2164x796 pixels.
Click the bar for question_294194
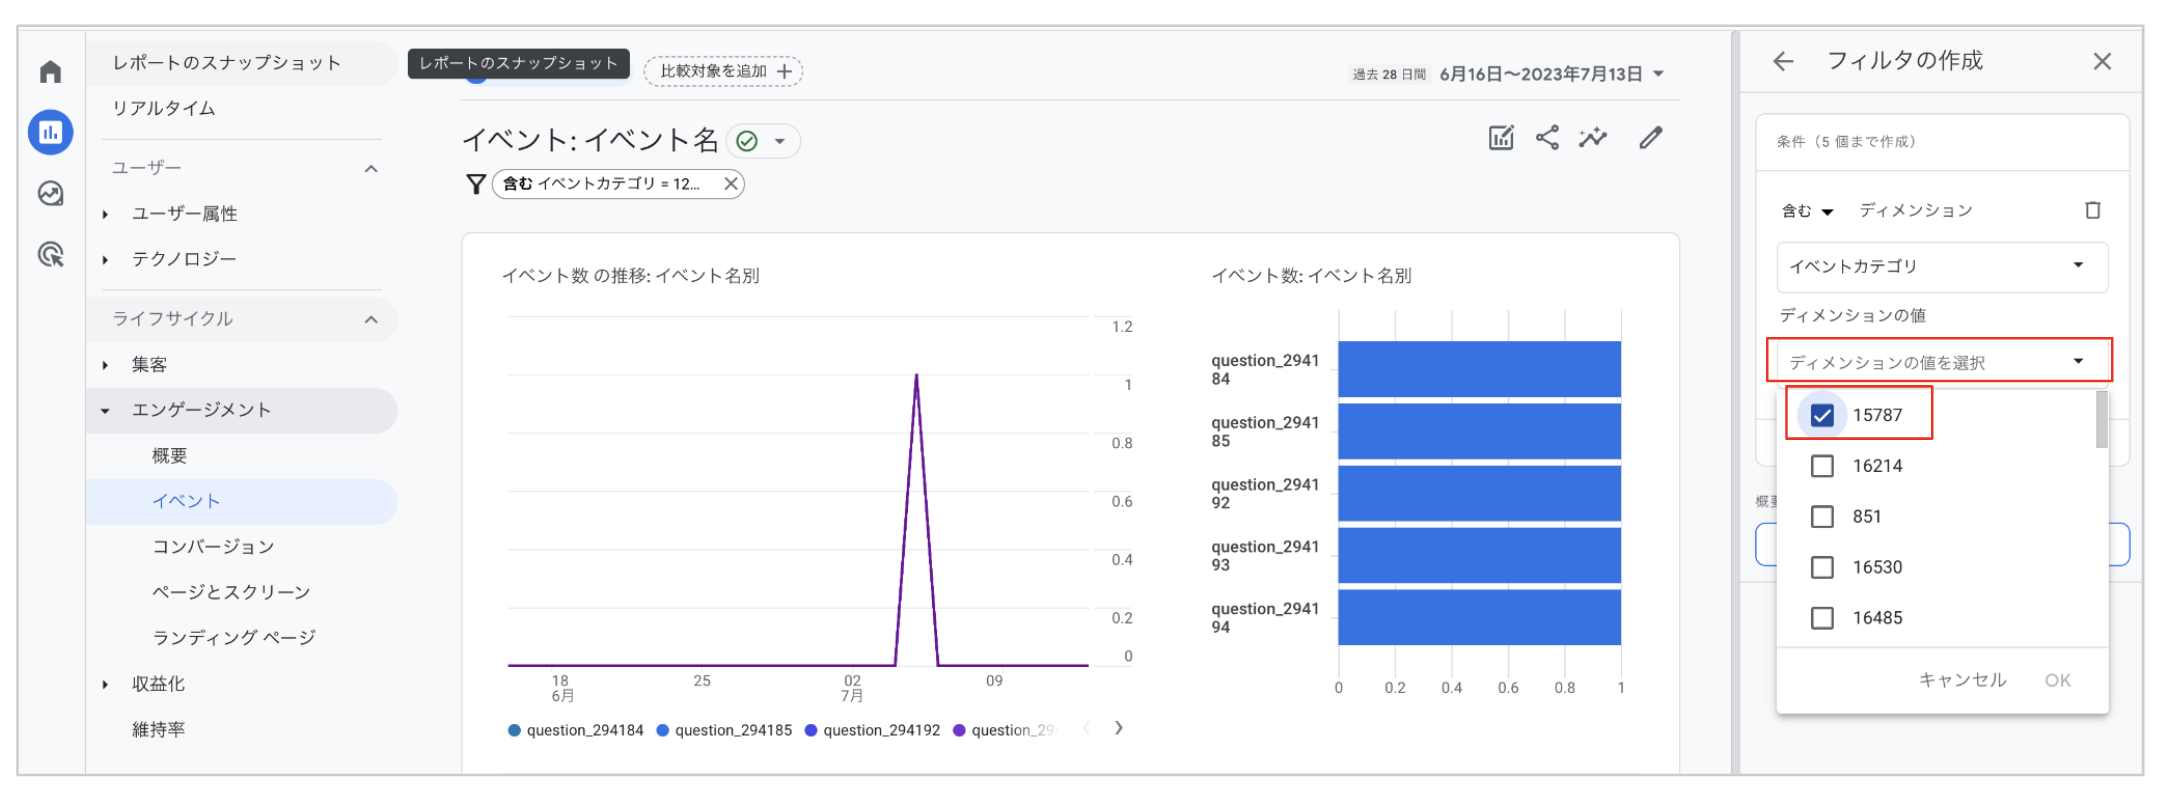(1479, 617)
